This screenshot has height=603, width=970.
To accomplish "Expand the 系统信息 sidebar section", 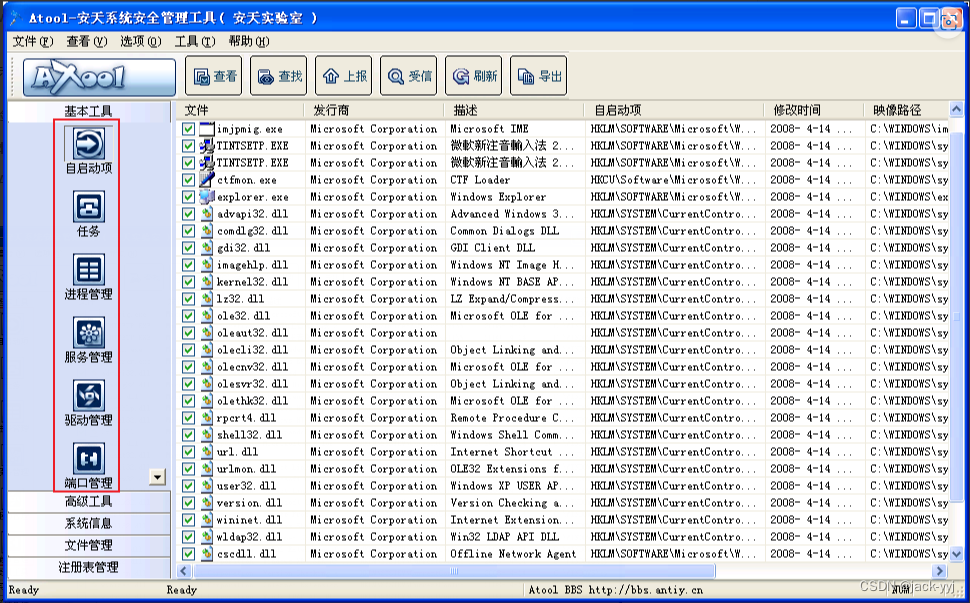I will (x=88, y=524).
